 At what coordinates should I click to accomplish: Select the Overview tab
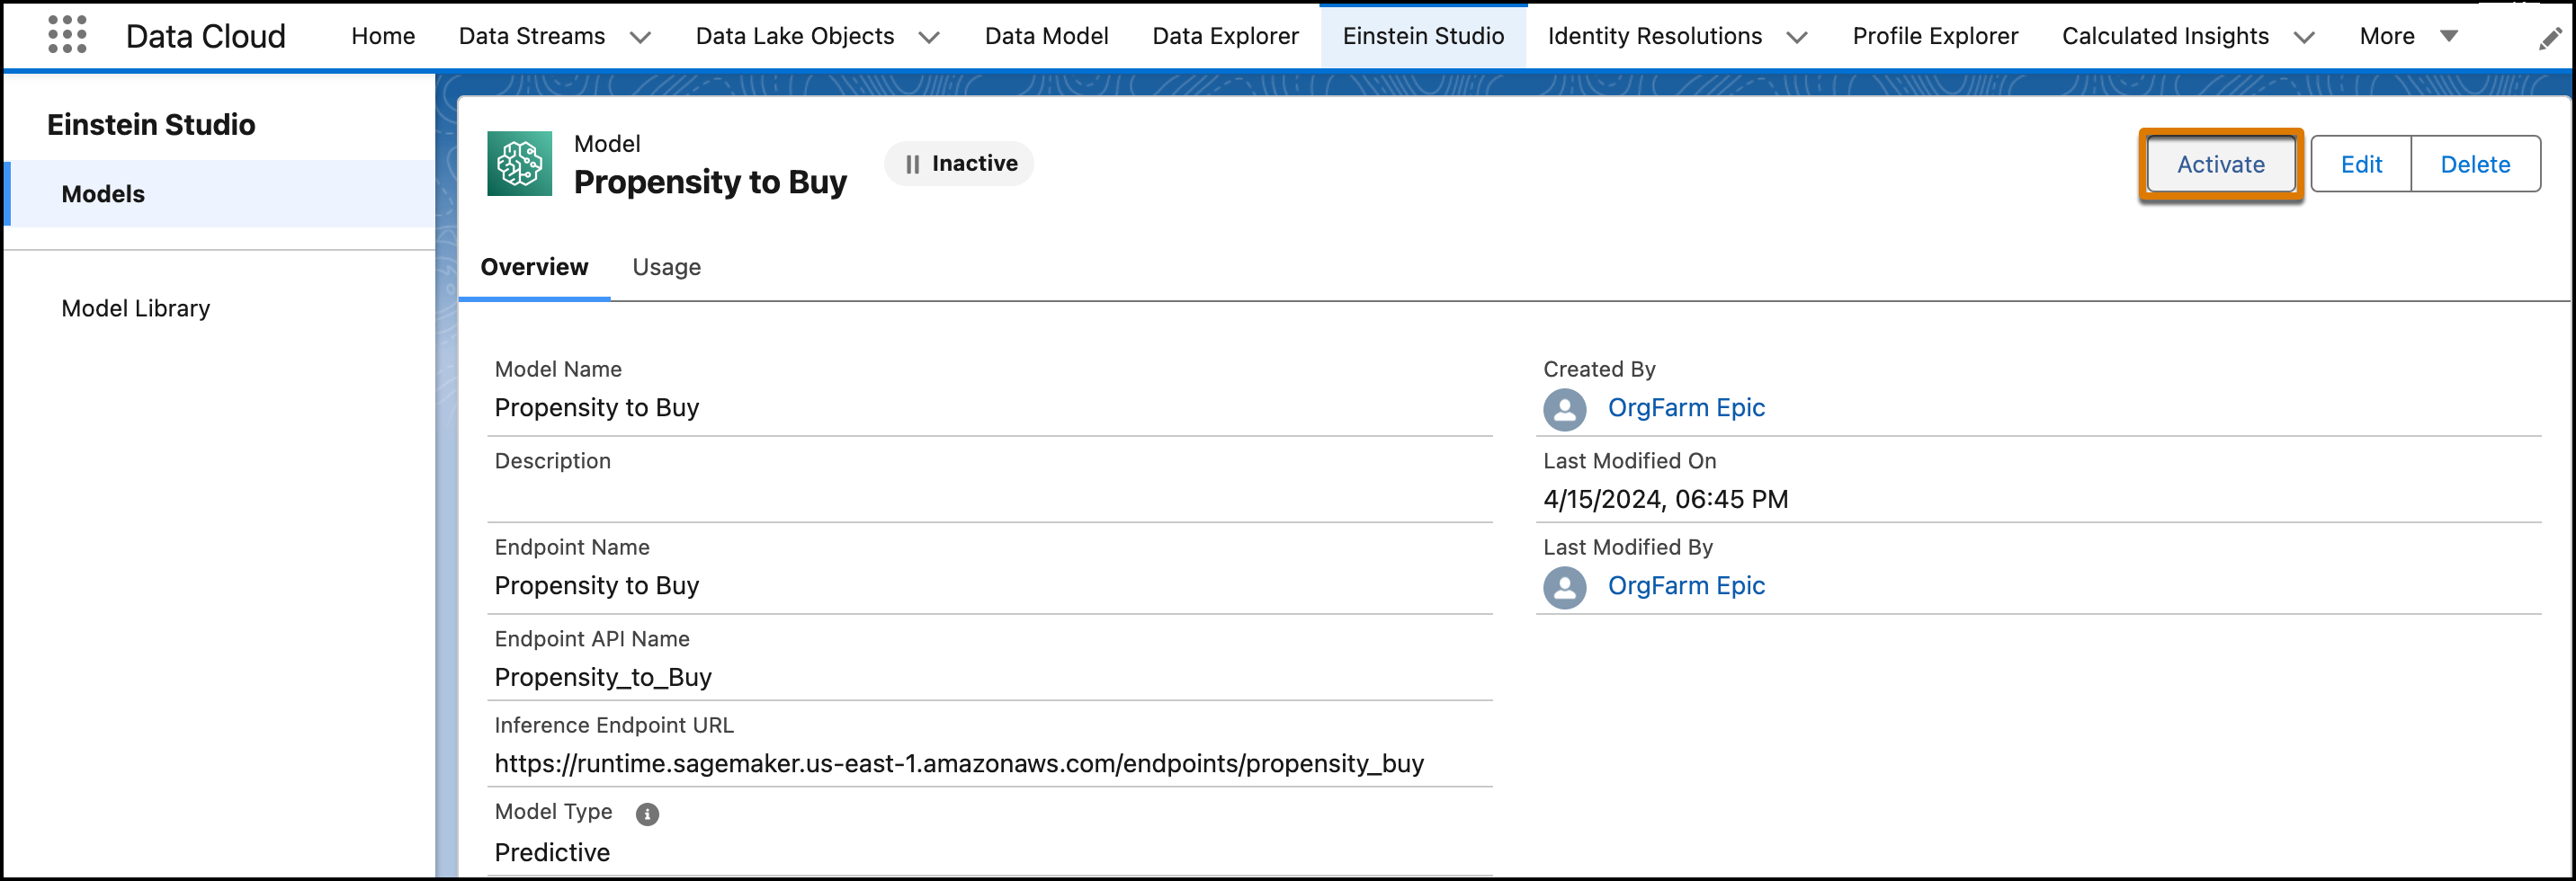point(534,267)
